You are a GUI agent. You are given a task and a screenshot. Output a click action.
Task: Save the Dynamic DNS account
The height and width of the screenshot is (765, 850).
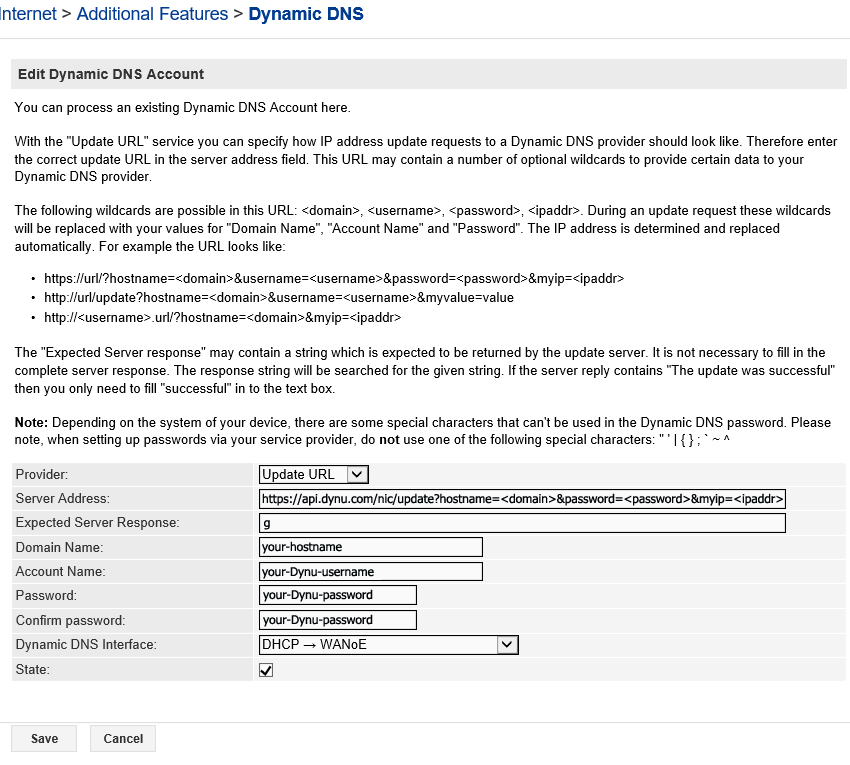coord(44,738)
